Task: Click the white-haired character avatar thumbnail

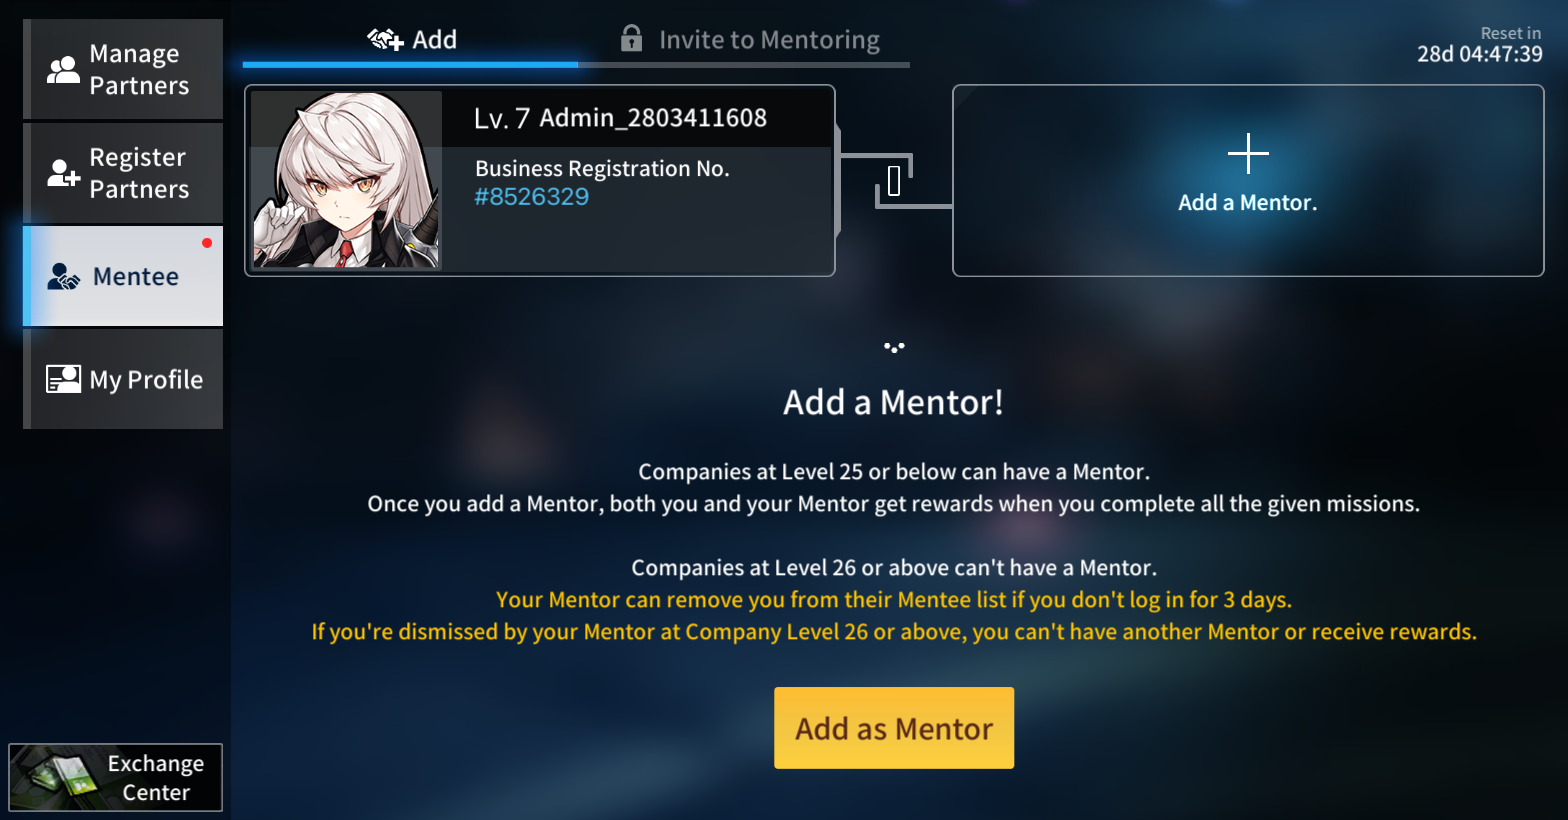Action: (346, 180)
